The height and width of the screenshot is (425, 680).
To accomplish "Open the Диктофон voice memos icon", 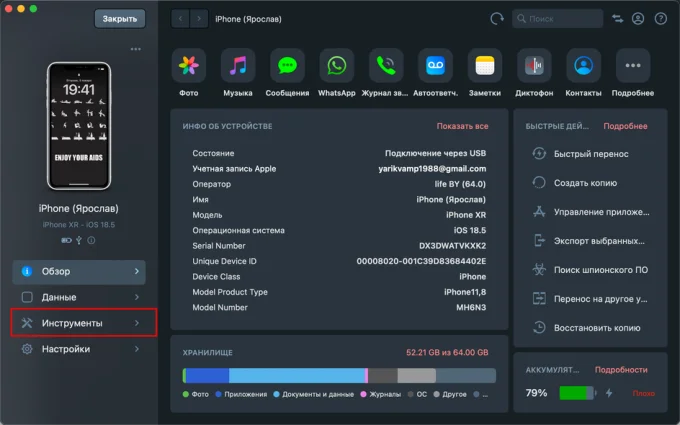I will coord(534,66).
